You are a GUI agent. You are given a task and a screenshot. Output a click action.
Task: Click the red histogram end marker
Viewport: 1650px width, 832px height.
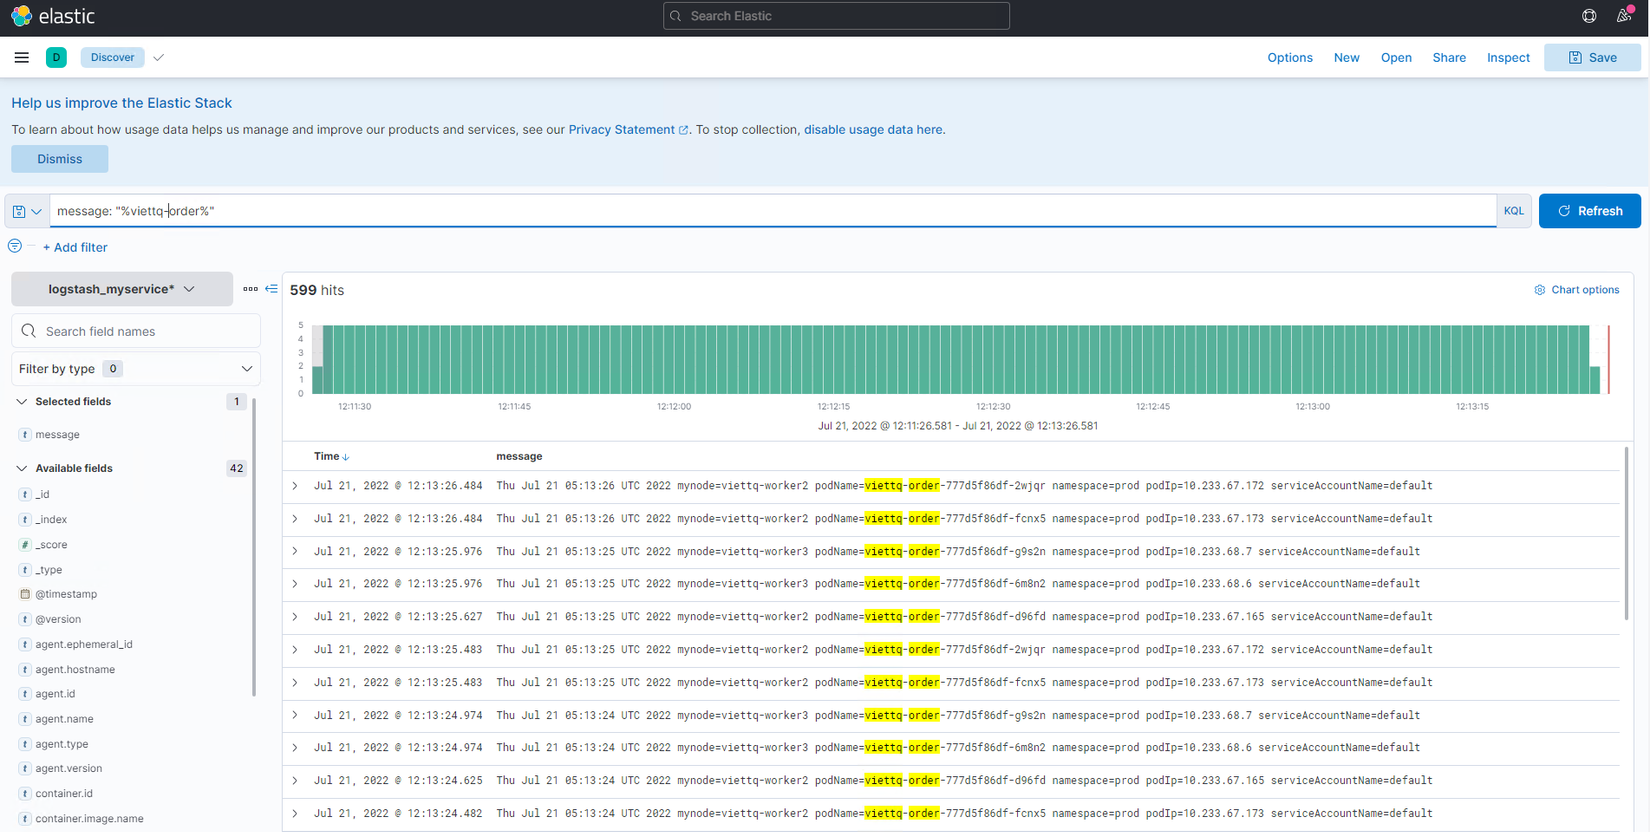(1608, 359)
